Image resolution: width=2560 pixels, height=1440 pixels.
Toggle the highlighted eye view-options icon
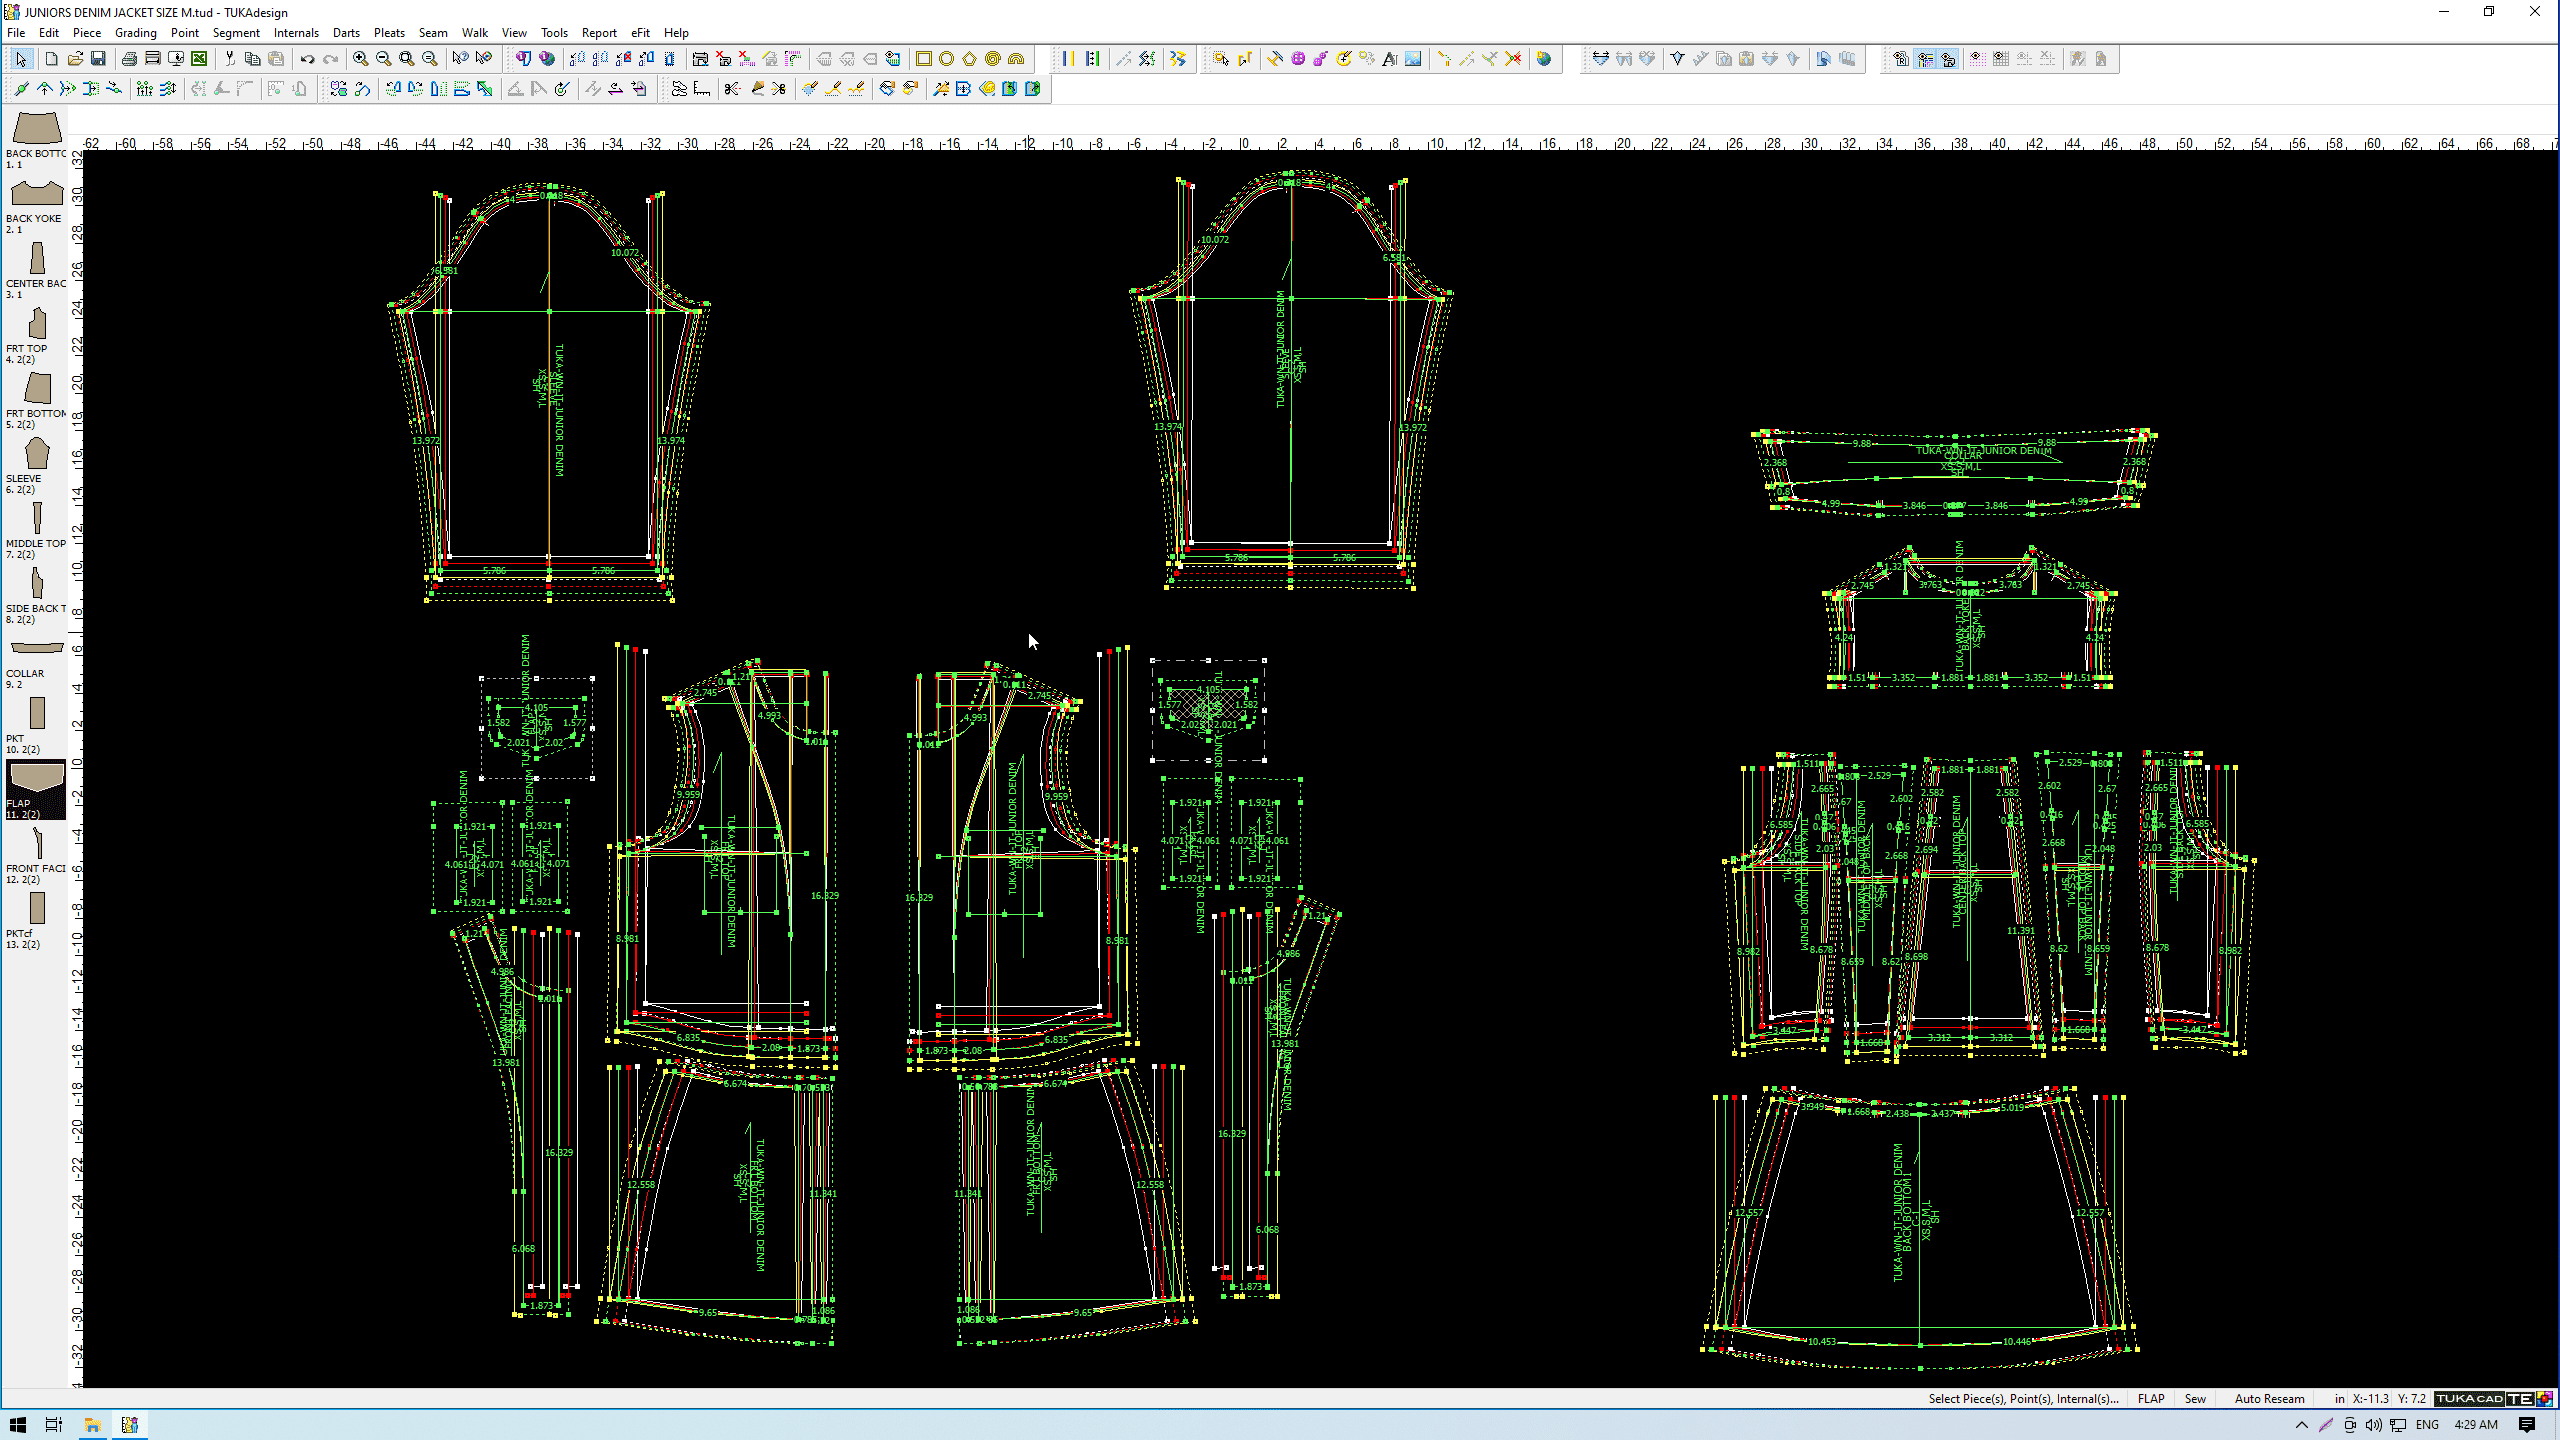click(x=1925, y=59)
